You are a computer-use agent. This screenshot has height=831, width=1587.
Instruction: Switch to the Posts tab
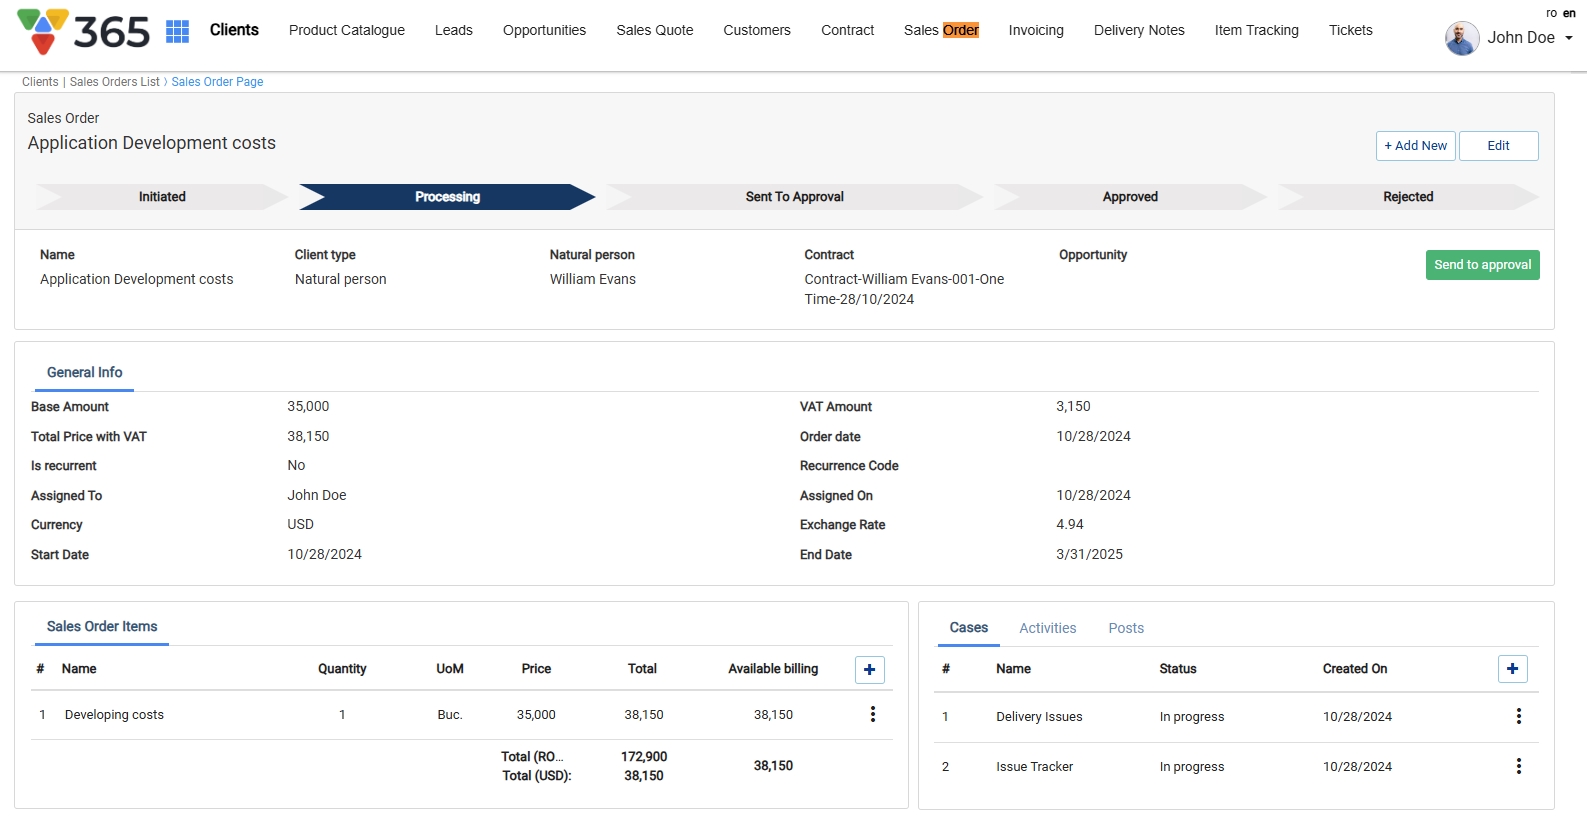click(1125, 628)
